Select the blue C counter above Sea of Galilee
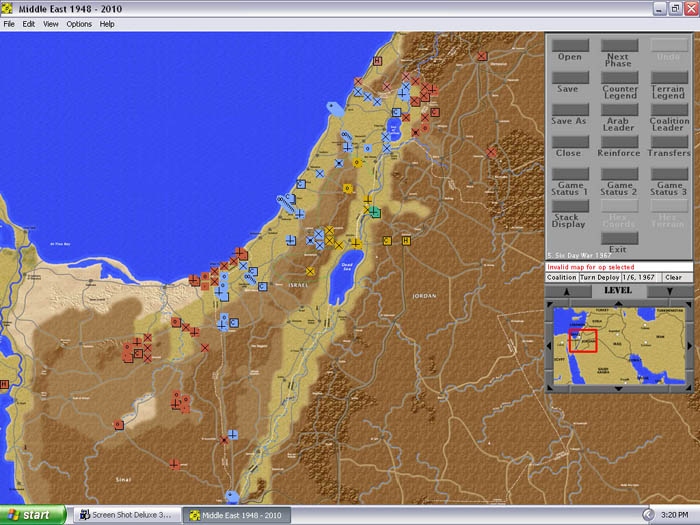Image resolution: width=700 pixels, height=525 pixels. [x=396, y=112]
